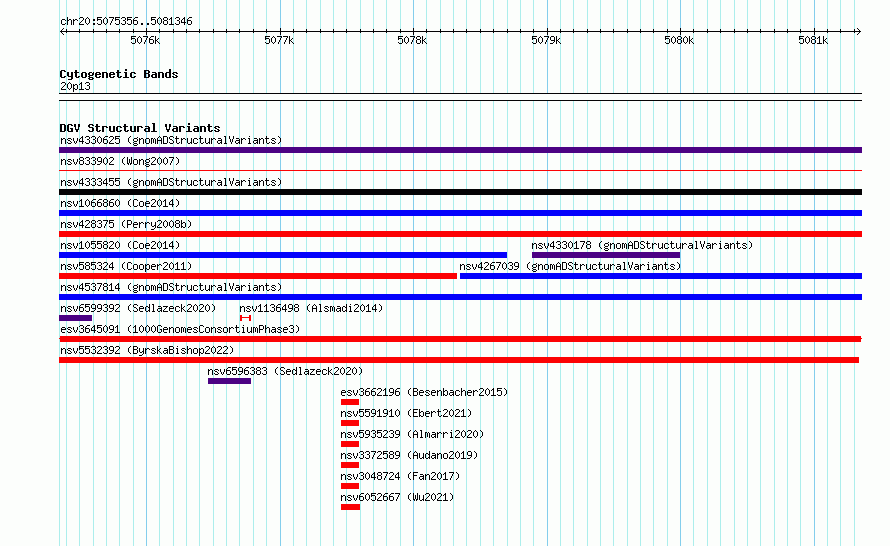Select the blue nsv1066860 variant bar

click(460, 213)
